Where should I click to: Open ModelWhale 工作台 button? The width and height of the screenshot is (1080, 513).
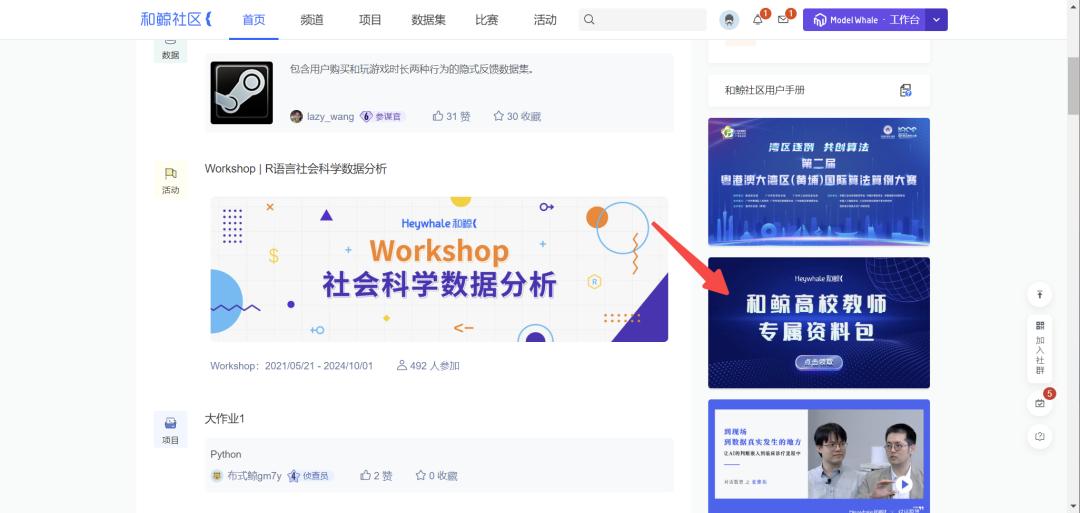[x=864, y=20]
